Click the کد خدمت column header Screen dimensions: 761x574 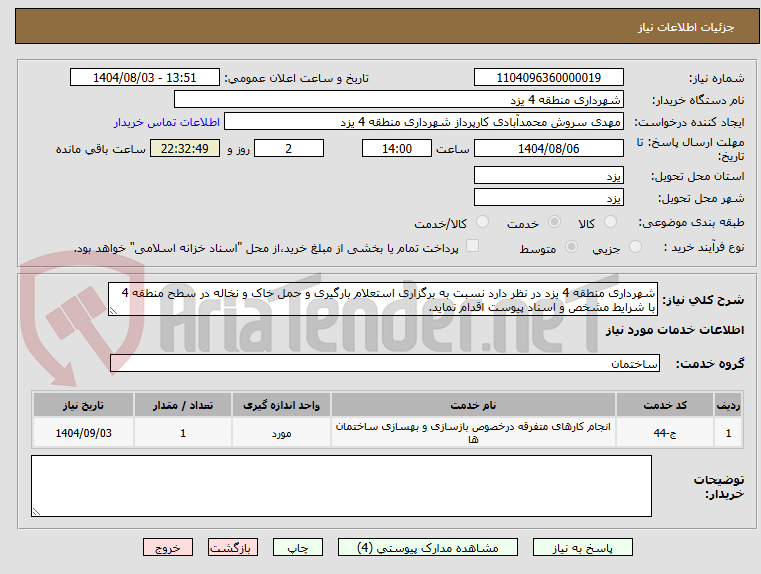664,405
